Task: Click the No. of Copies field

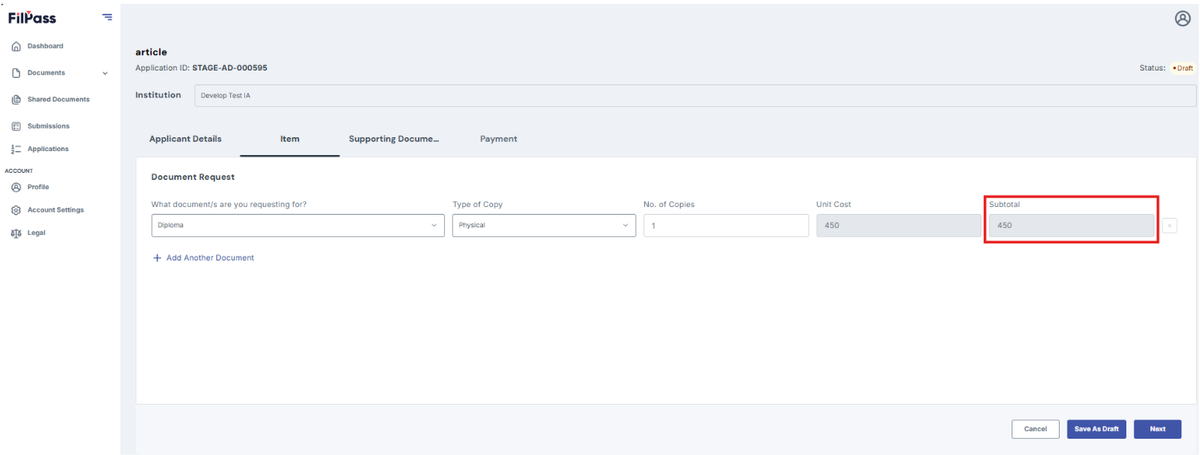Action: [726, 226]
